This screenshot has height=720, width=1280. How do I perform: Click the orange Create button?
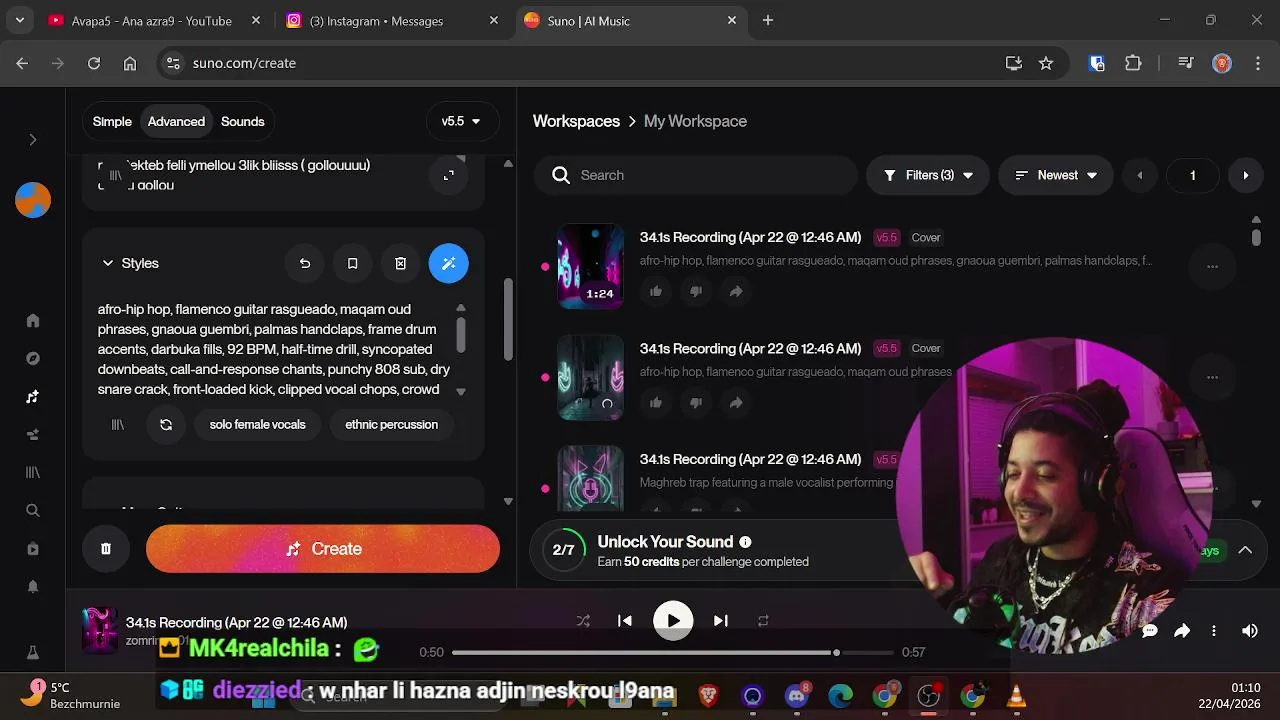tap(323, 549)
